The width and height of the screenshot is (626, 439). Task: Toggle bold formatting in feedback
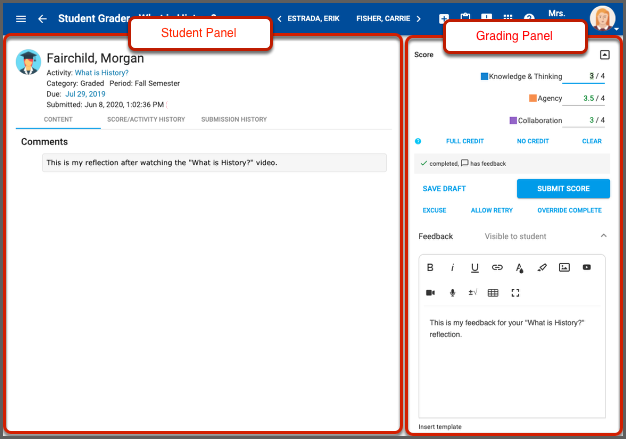430,267
